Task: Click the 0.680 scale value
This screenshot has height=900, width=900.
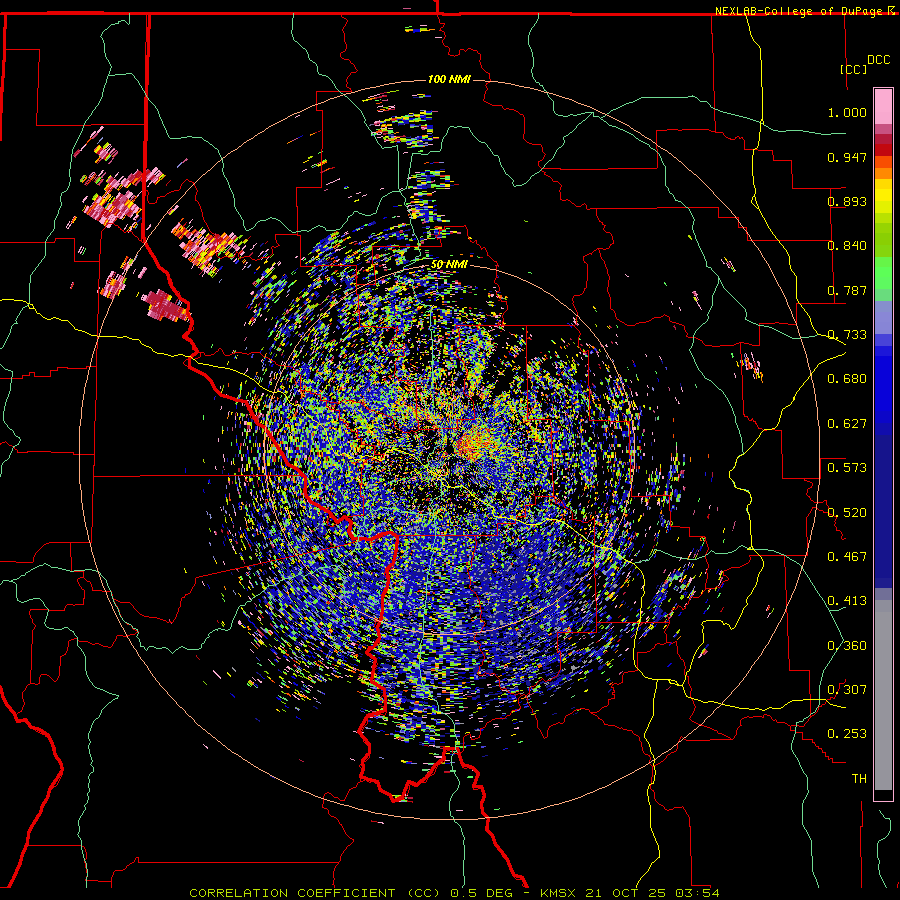Action: (847, 379)
